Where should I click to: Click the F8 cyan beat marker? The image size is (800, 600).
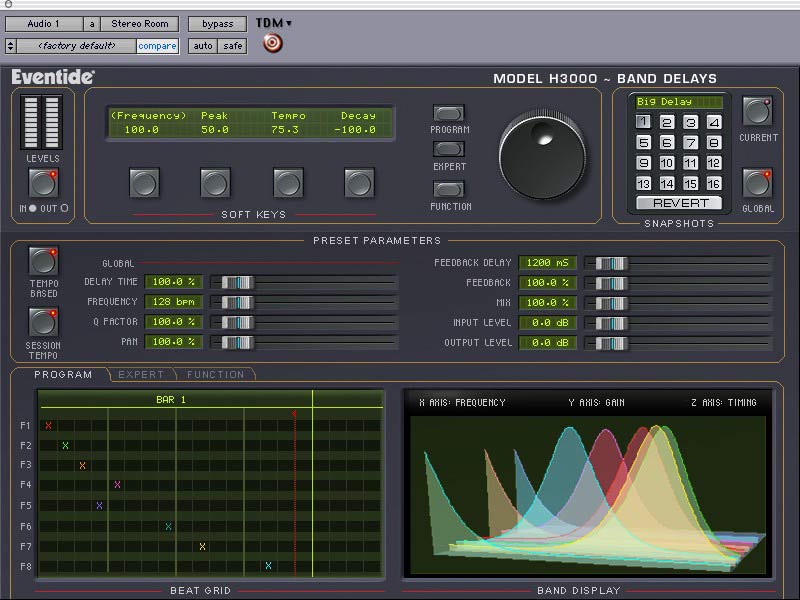point(268,565)
